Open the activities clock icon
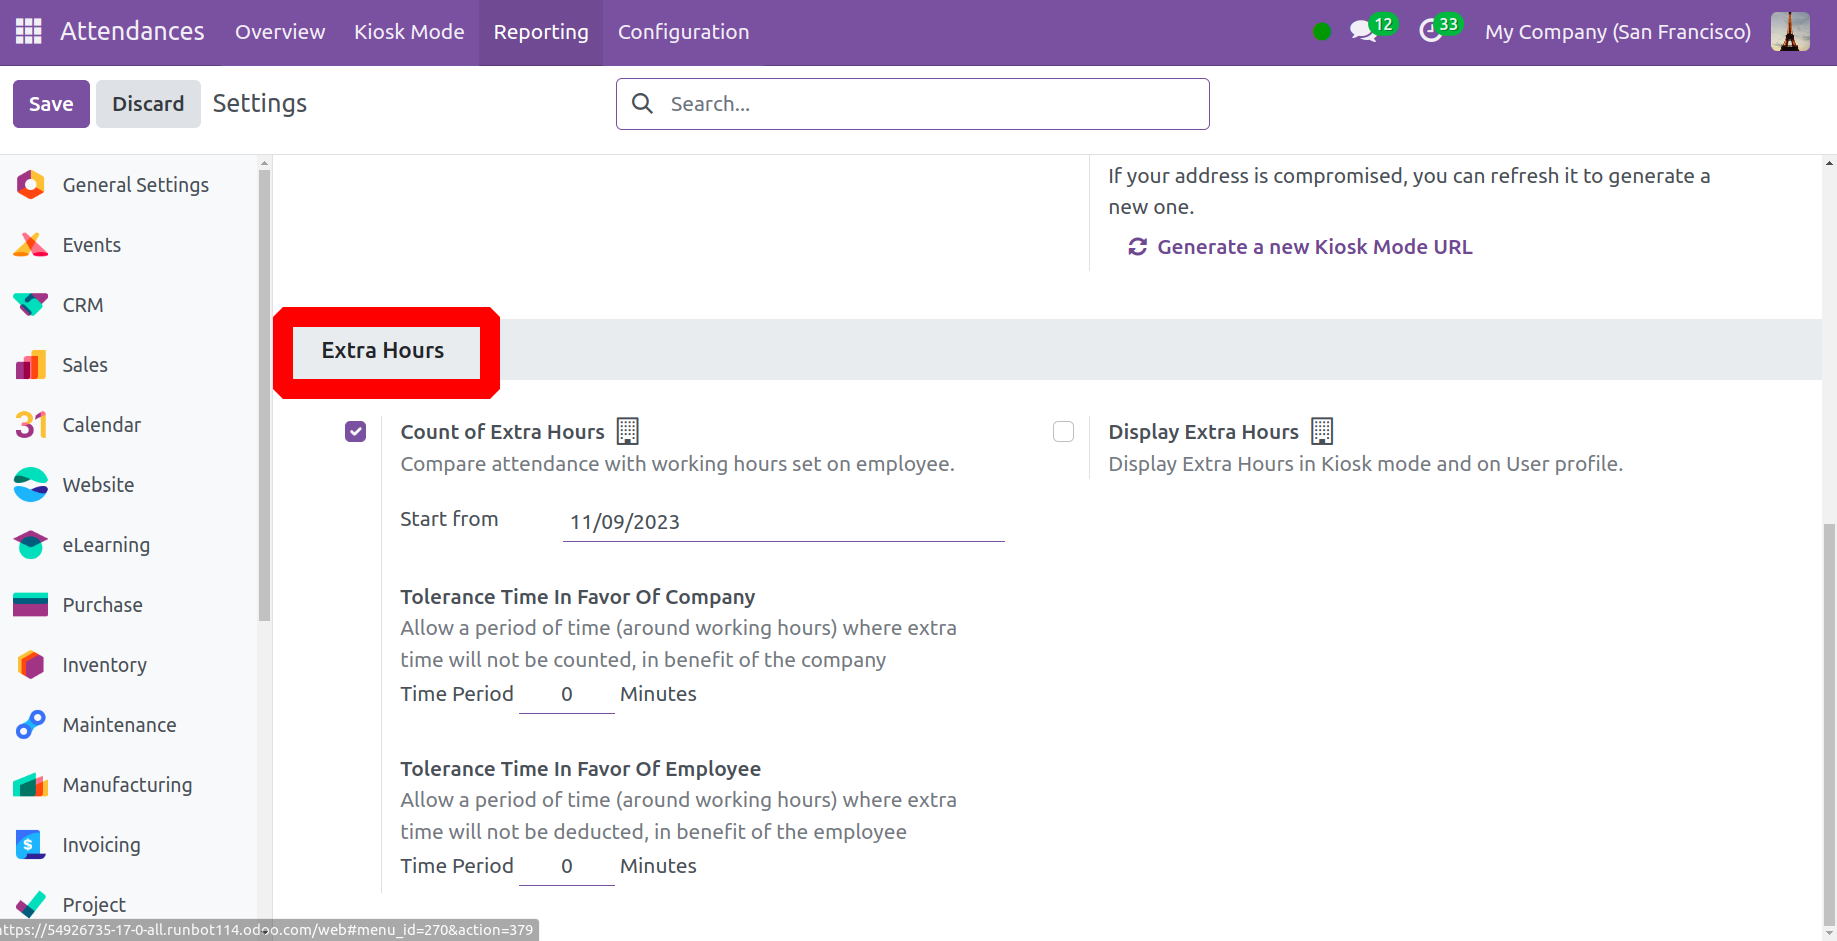Screen dimensions: 1837x941 [1431, 32]
